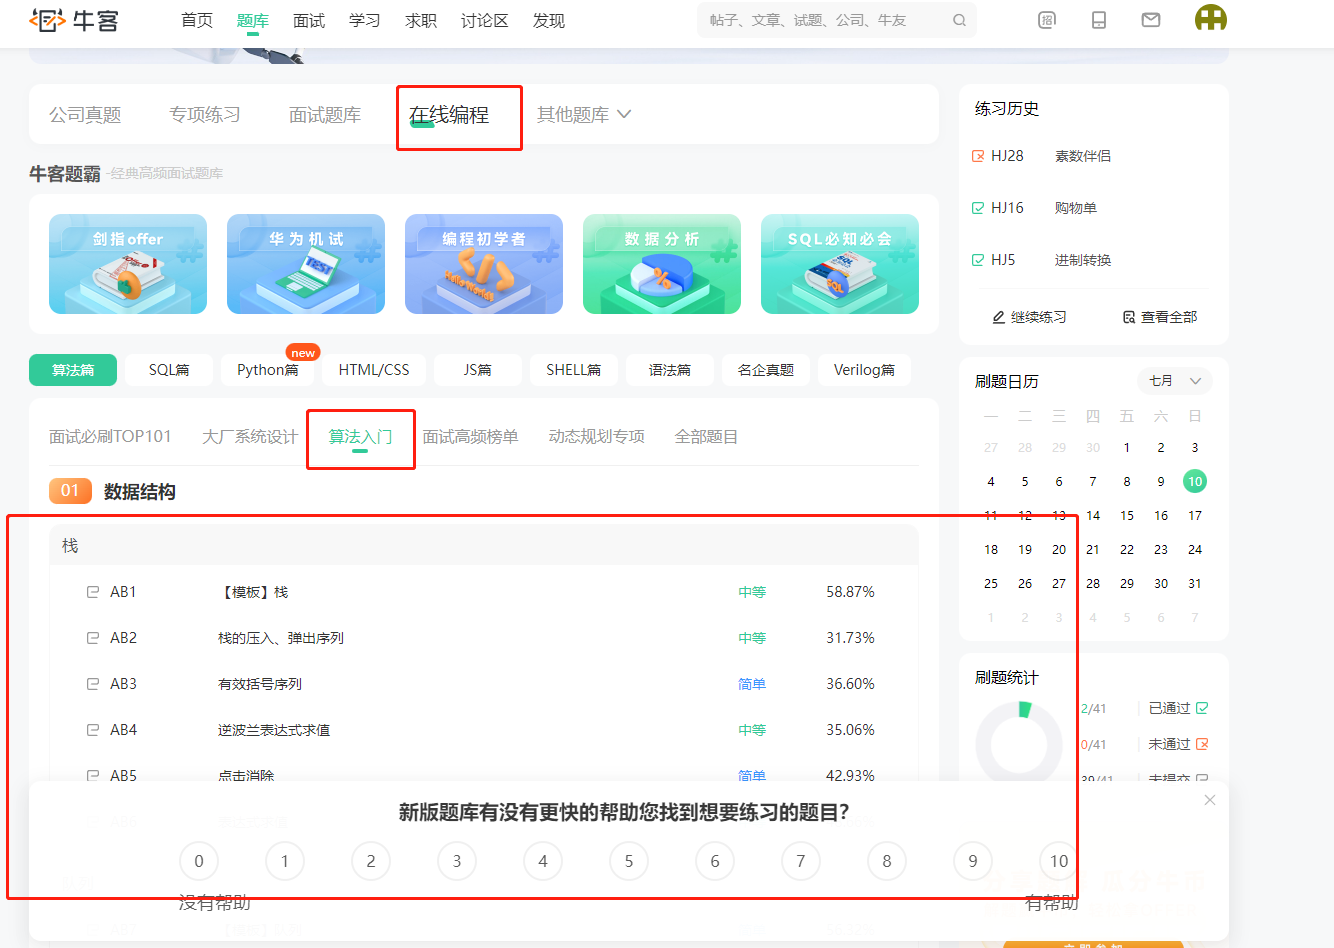This screenshot has width=1334, height=948.
Task: Select the Python篇 category button
Action: click(x=268, y=370)
